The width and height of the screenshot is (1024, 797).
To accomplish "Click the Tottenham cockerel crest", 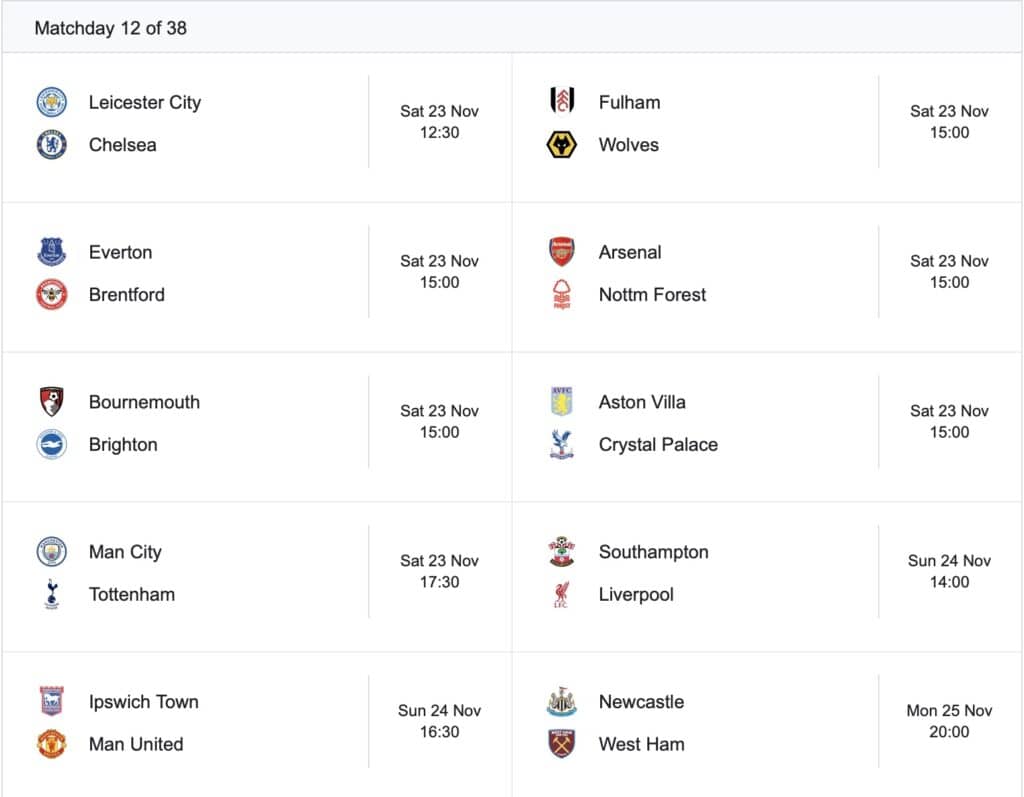I will click(52, 594).
